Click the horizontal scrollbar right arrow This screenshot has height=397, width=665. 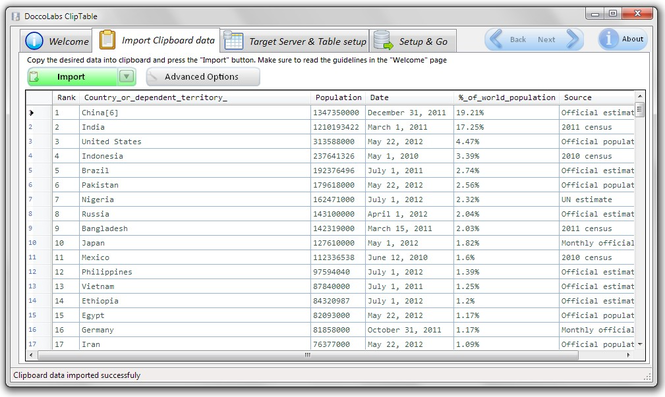(629, 355)
